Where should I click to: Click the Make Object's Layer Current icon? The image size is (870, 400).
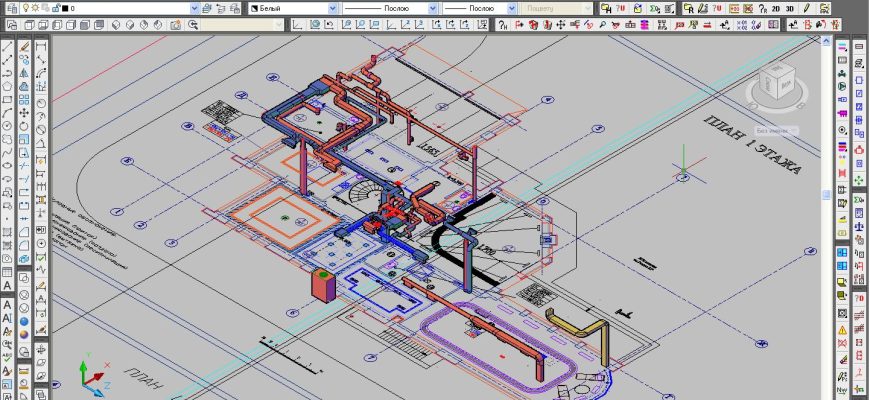point(206,8)
